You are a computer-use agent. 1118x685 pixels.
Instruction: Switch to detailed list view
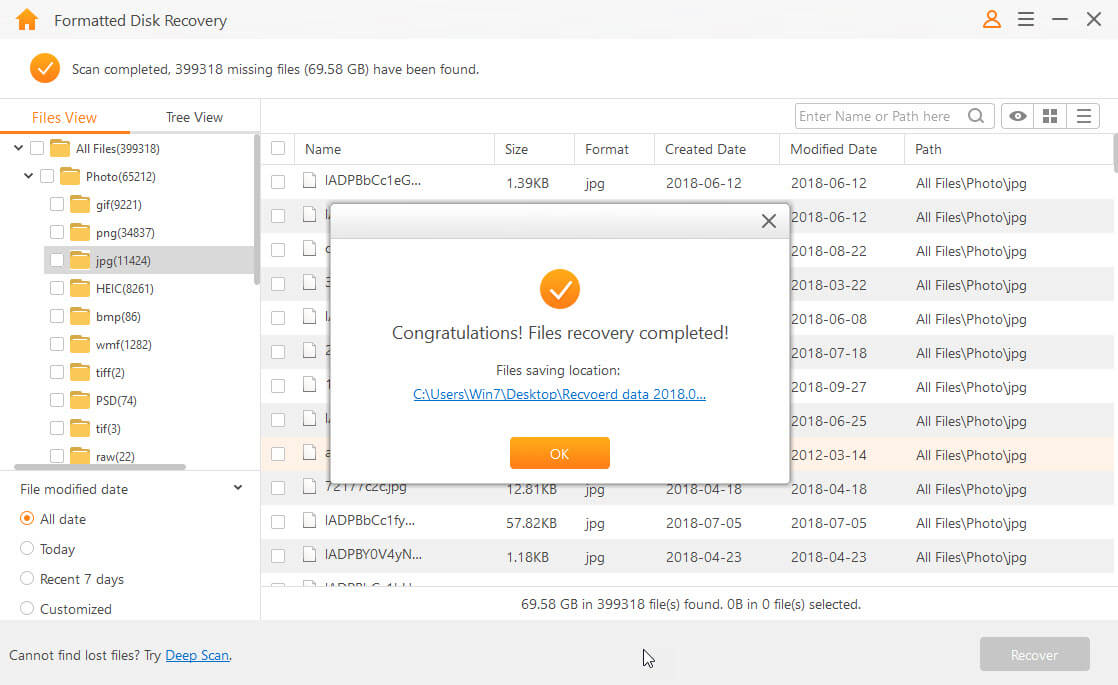[1083, 116]
